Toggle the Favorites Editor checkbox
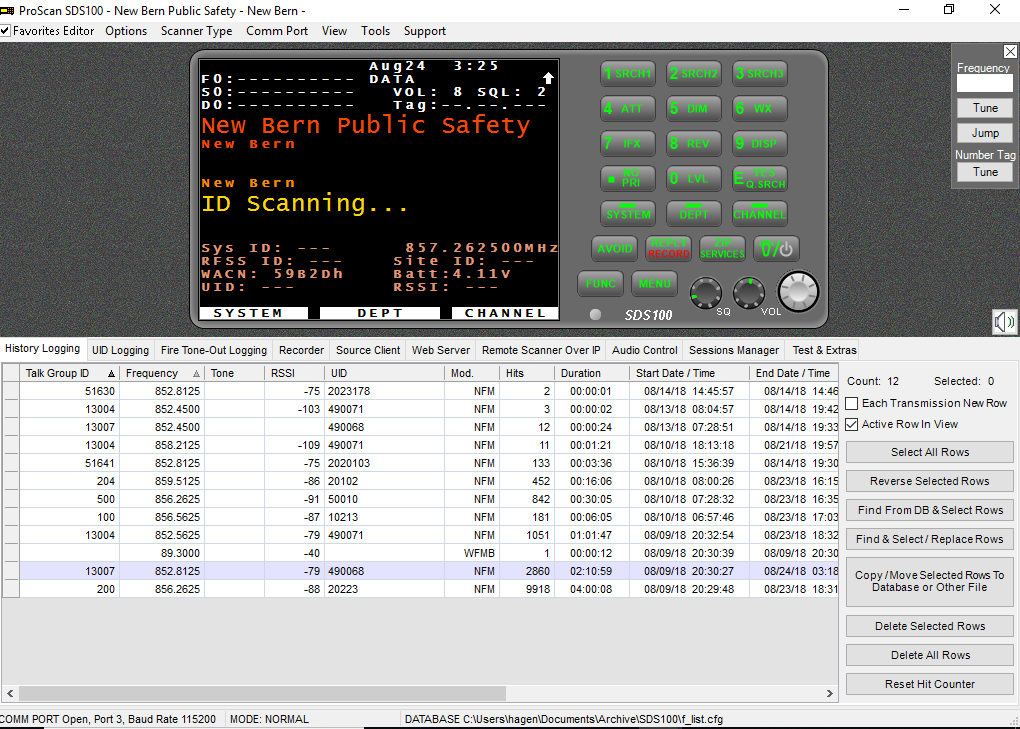Screen dimensions: 1020x729 point(5,31)
